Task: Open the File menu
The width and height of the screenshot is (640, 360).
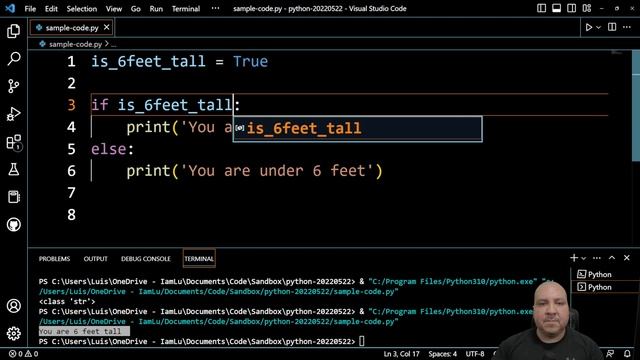Action: coord(30,9)
